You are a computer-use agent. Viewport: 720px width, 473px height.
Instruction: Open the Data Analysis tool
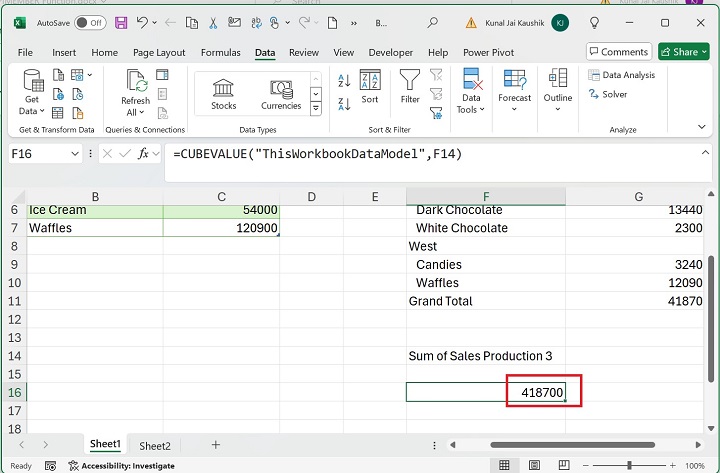pyautogui.click(x=622, y=75)
